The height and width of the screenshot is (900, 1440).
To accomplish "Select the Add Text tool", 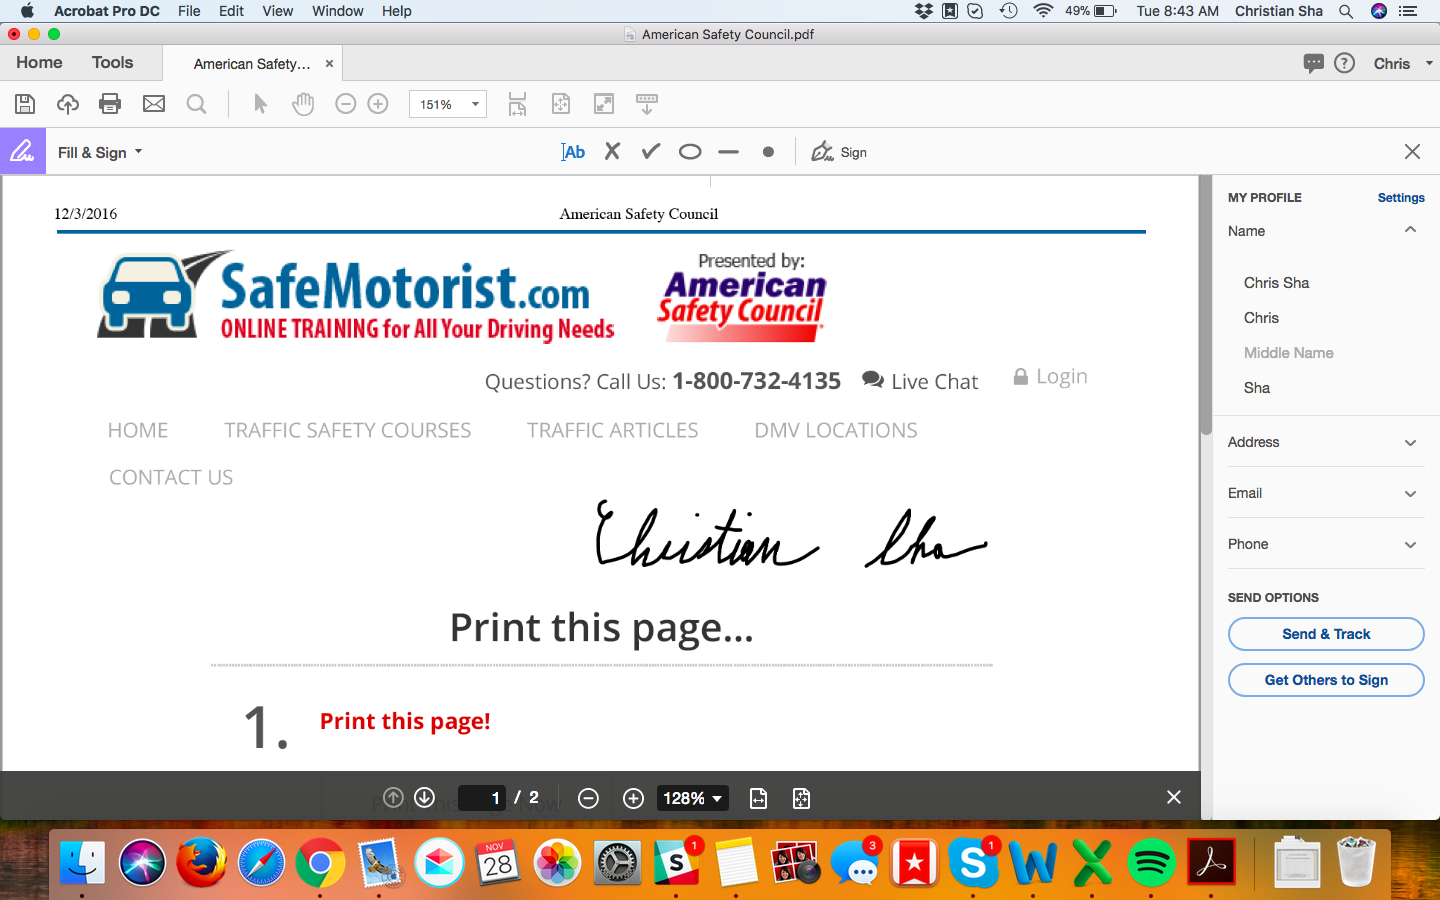I will (573, 152).
